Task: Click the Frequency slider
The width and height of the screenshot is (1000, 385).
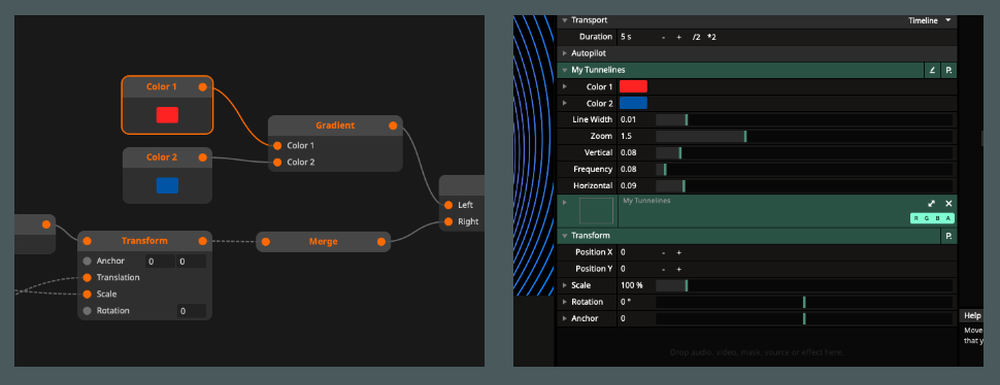Action: point(804,170)
